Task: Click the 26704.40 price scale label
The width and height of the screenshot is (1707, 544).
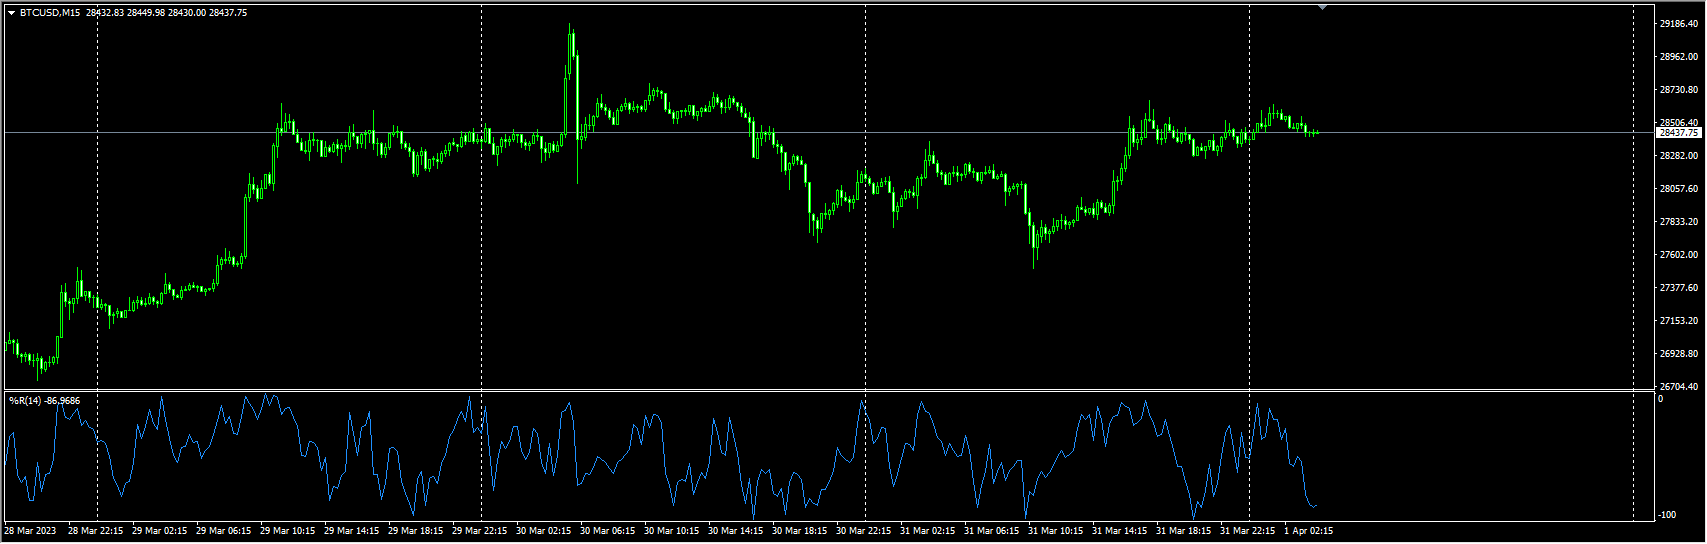Action: [1679, 387]
